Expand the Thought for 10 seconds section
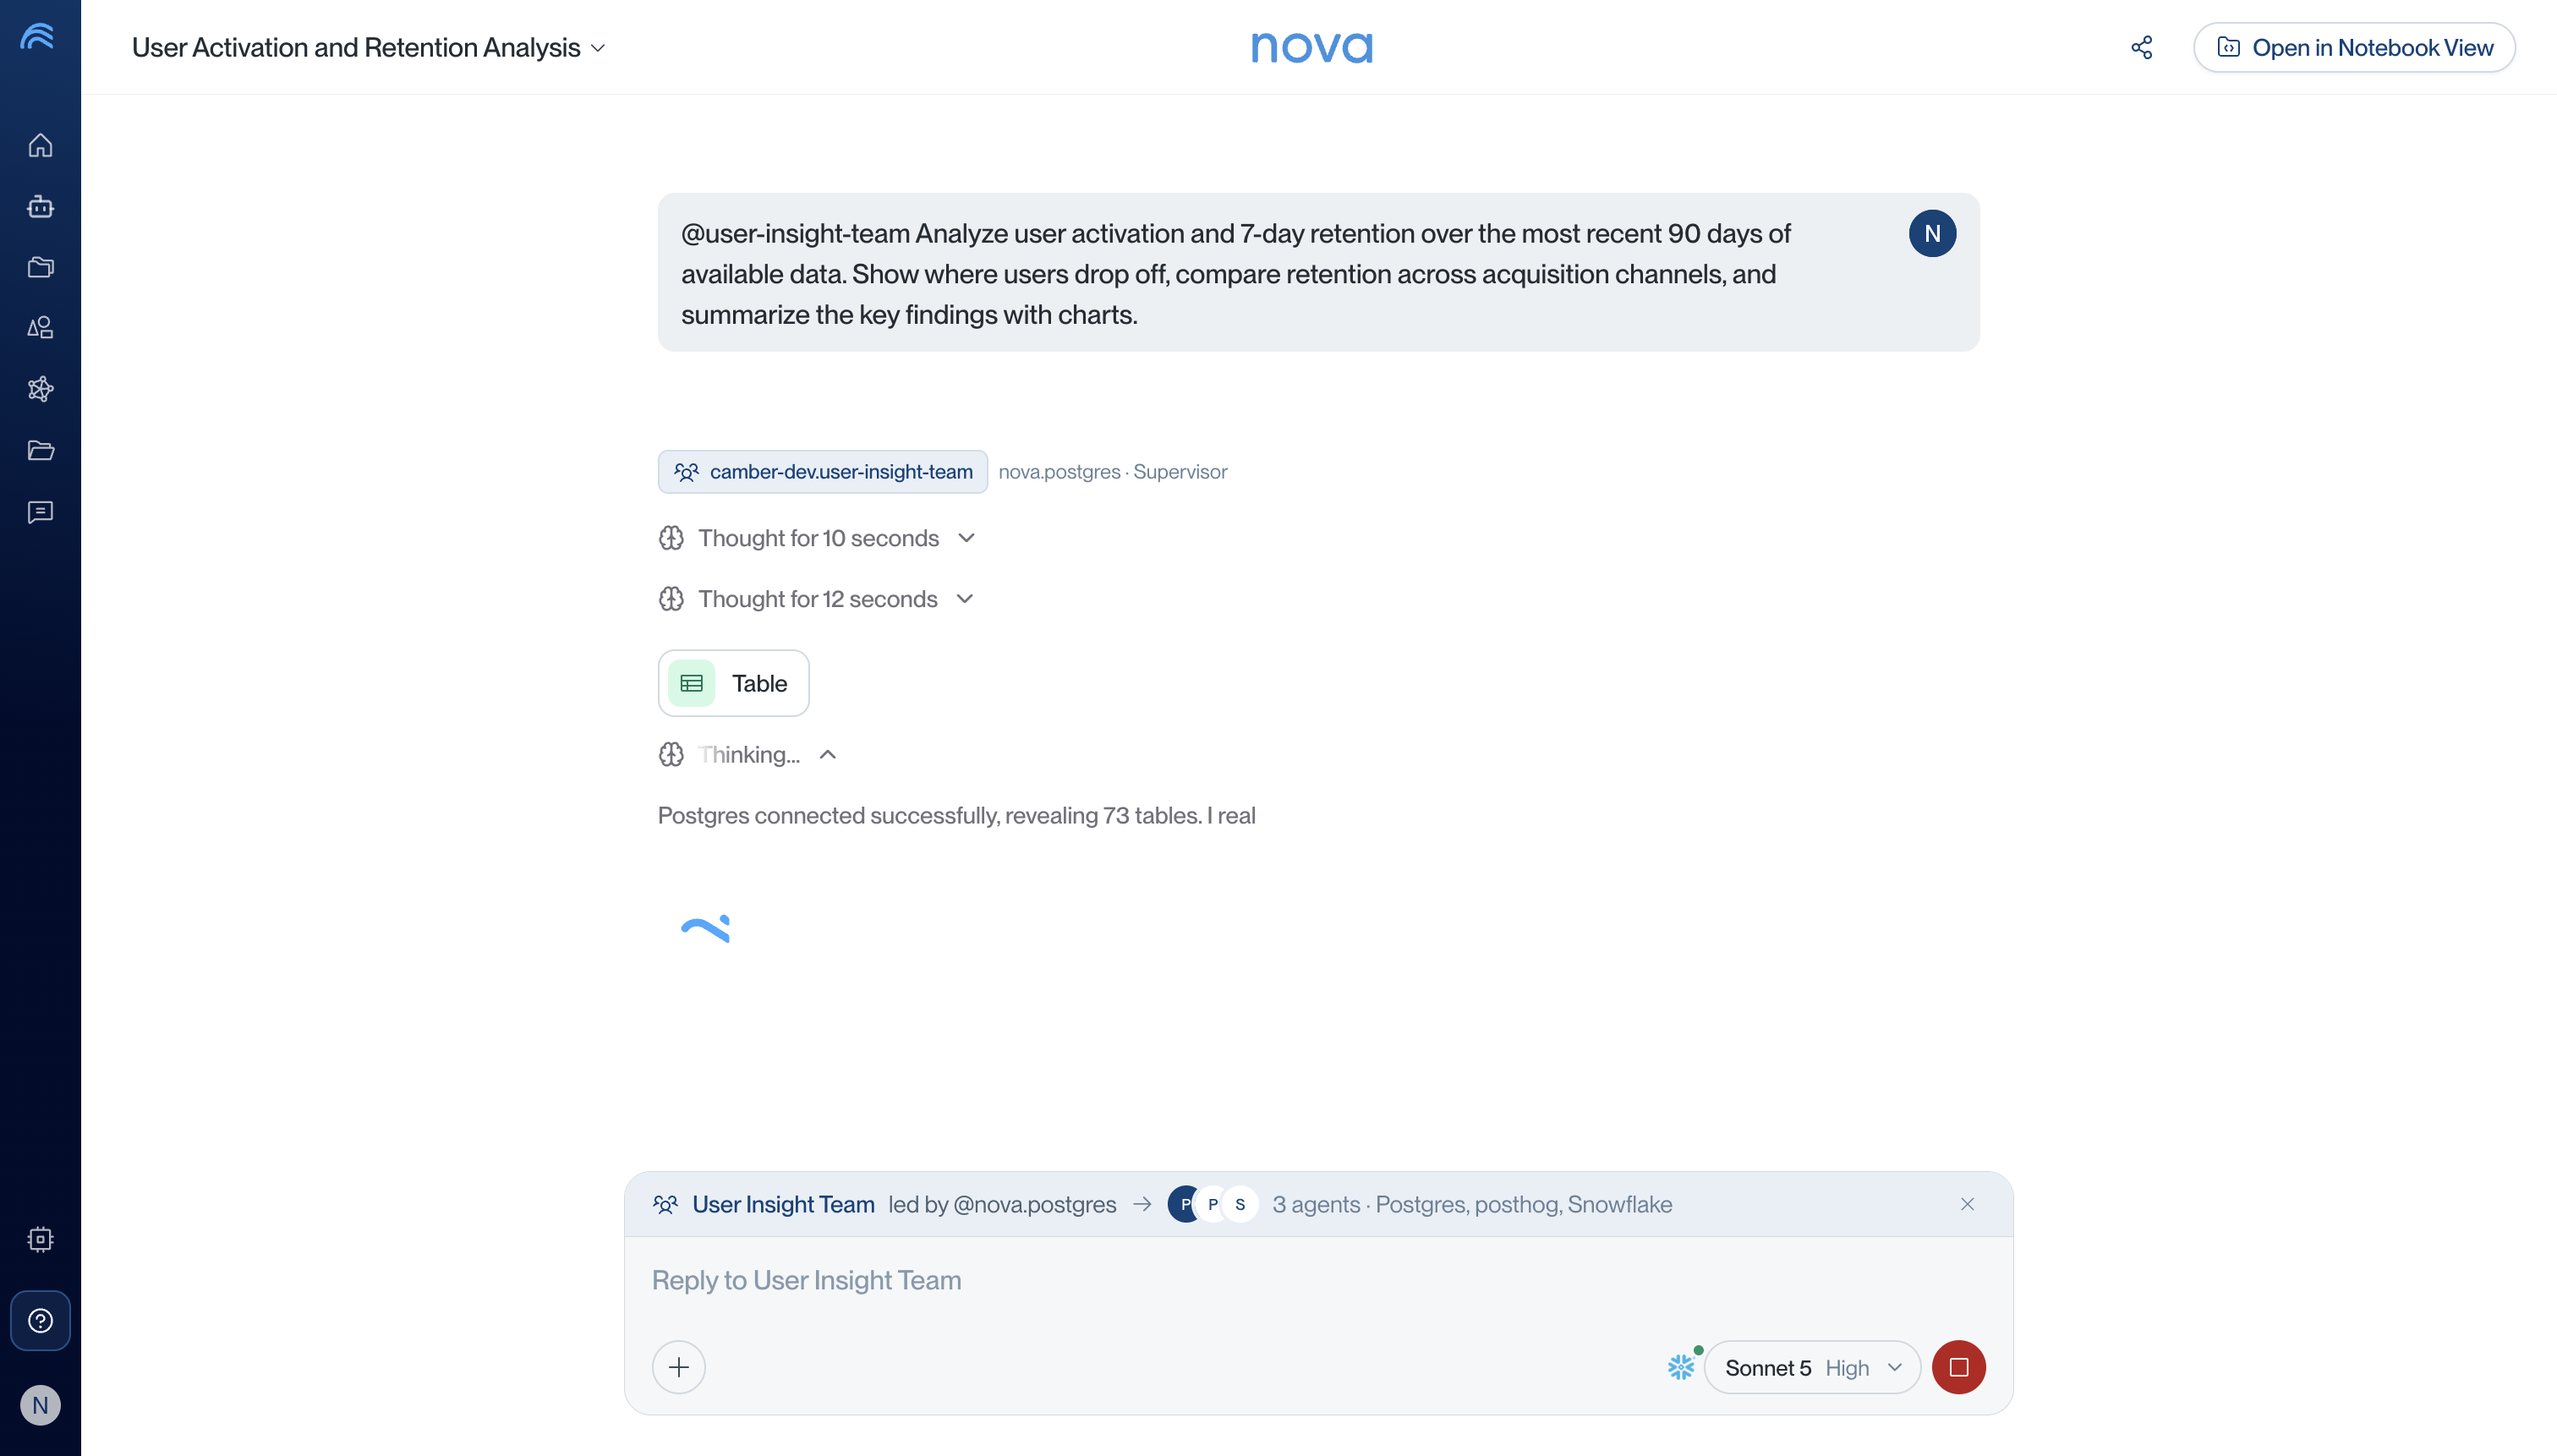Image resolution: width=2557 pixels, height=1456 pixels. click(x=817, y=538)
